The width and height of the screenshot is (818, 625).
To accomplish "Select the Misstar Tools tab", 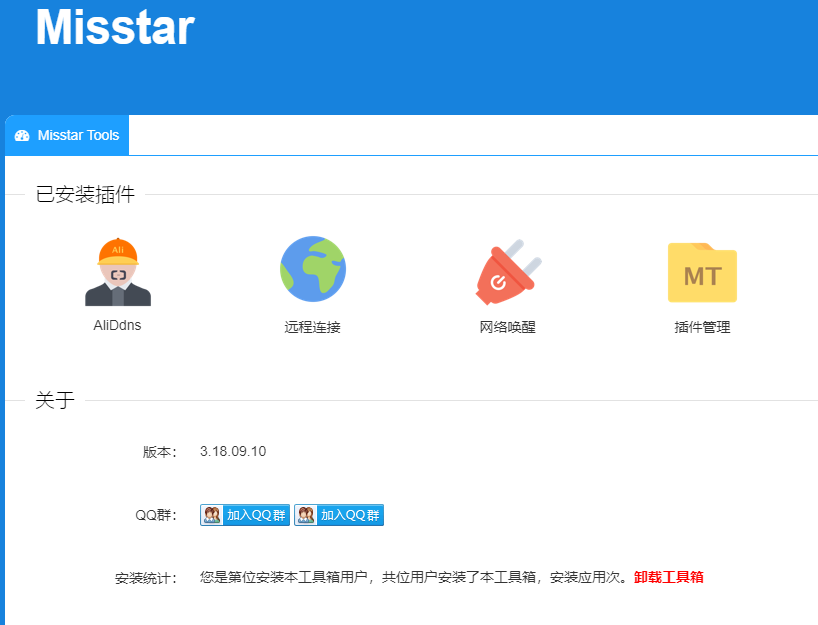I will tap(67, 135).
